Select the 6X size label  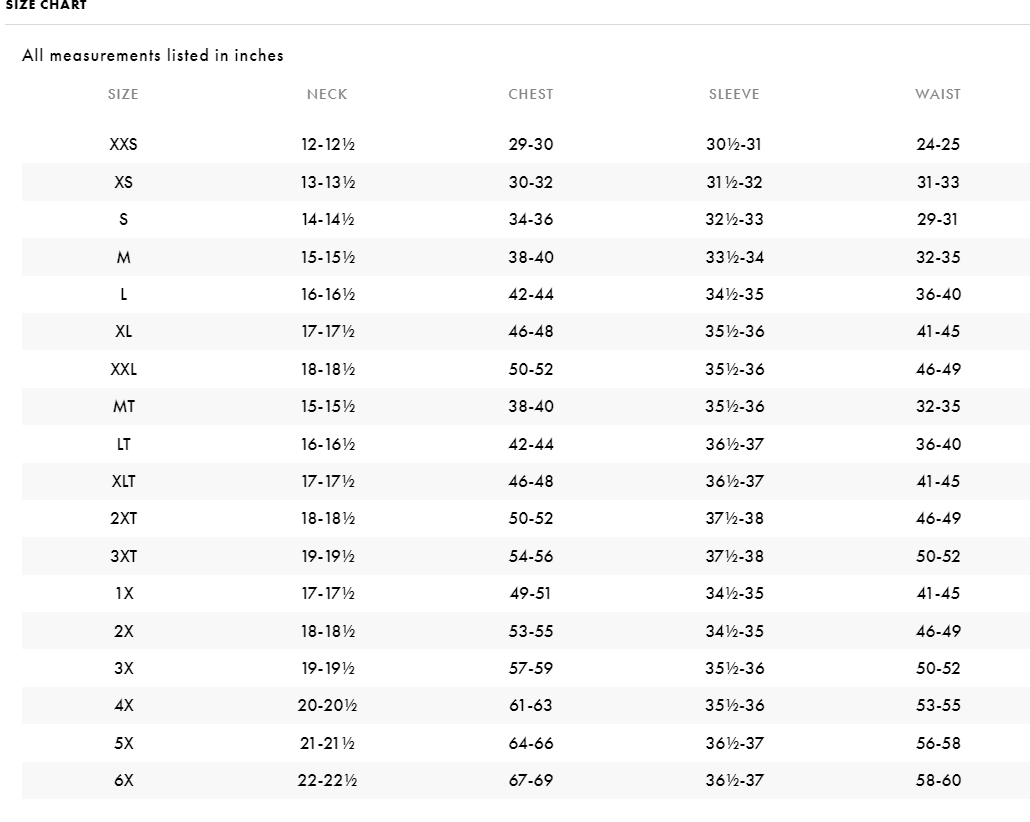123,780
